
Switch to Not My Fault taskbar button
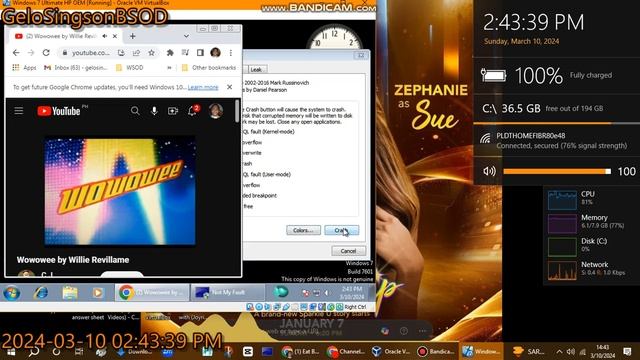tap(227, 293)
